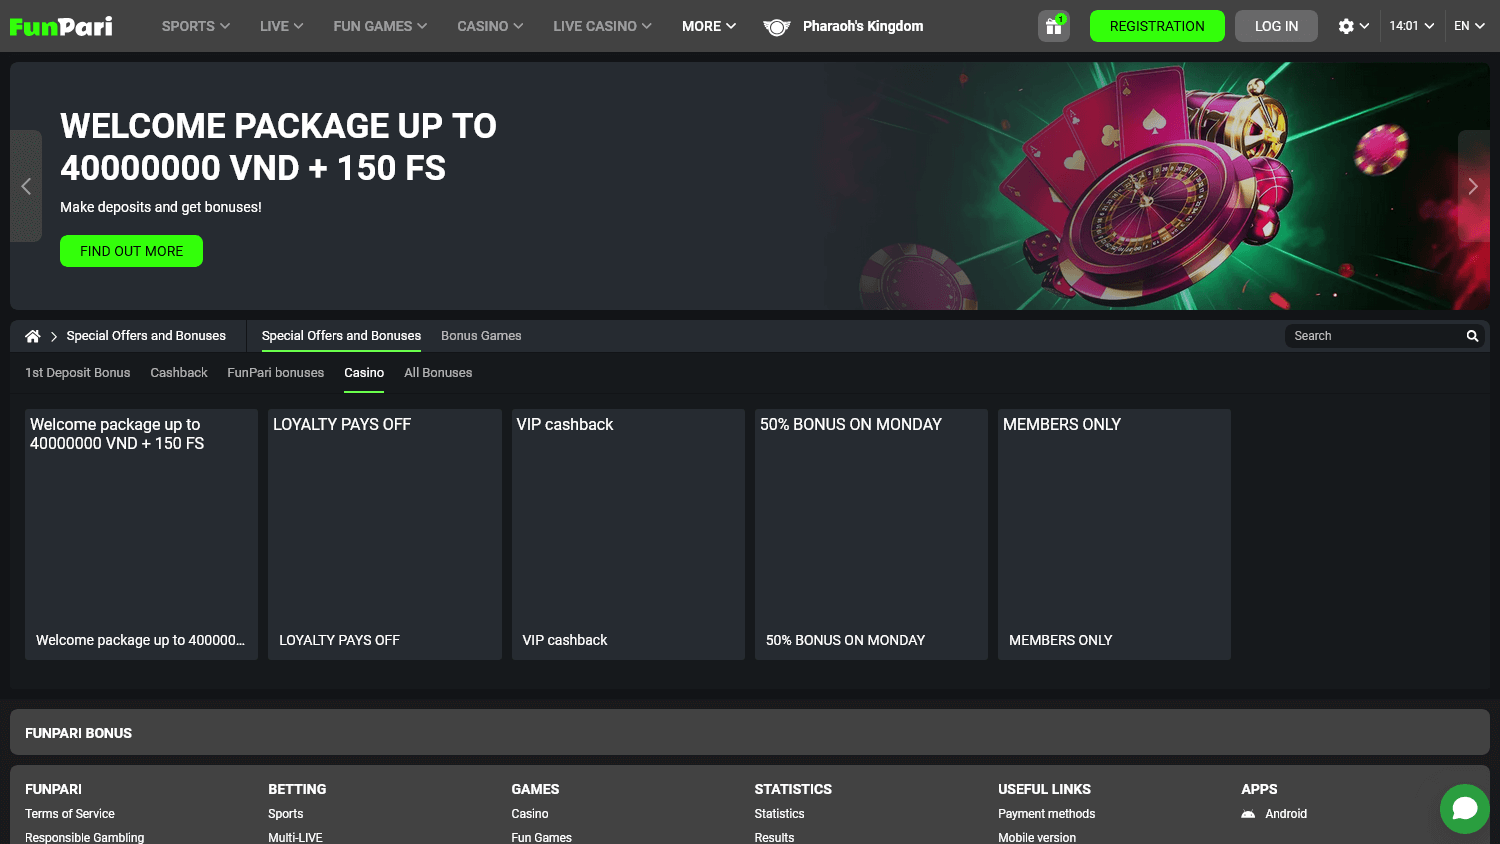
Task: Open the 1st Deposit Bonus filter
Action: tap(77, 372)
